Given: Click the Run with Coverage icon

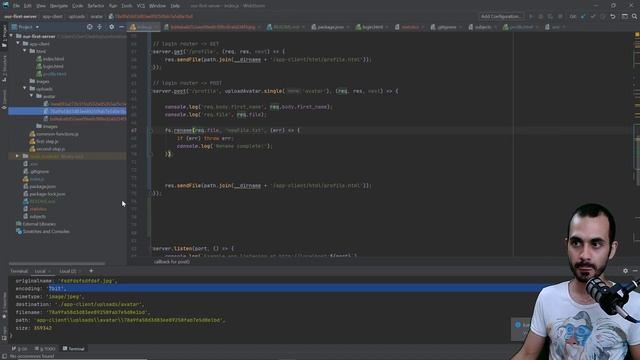Looking at the screenshot, I should (550, 16).
